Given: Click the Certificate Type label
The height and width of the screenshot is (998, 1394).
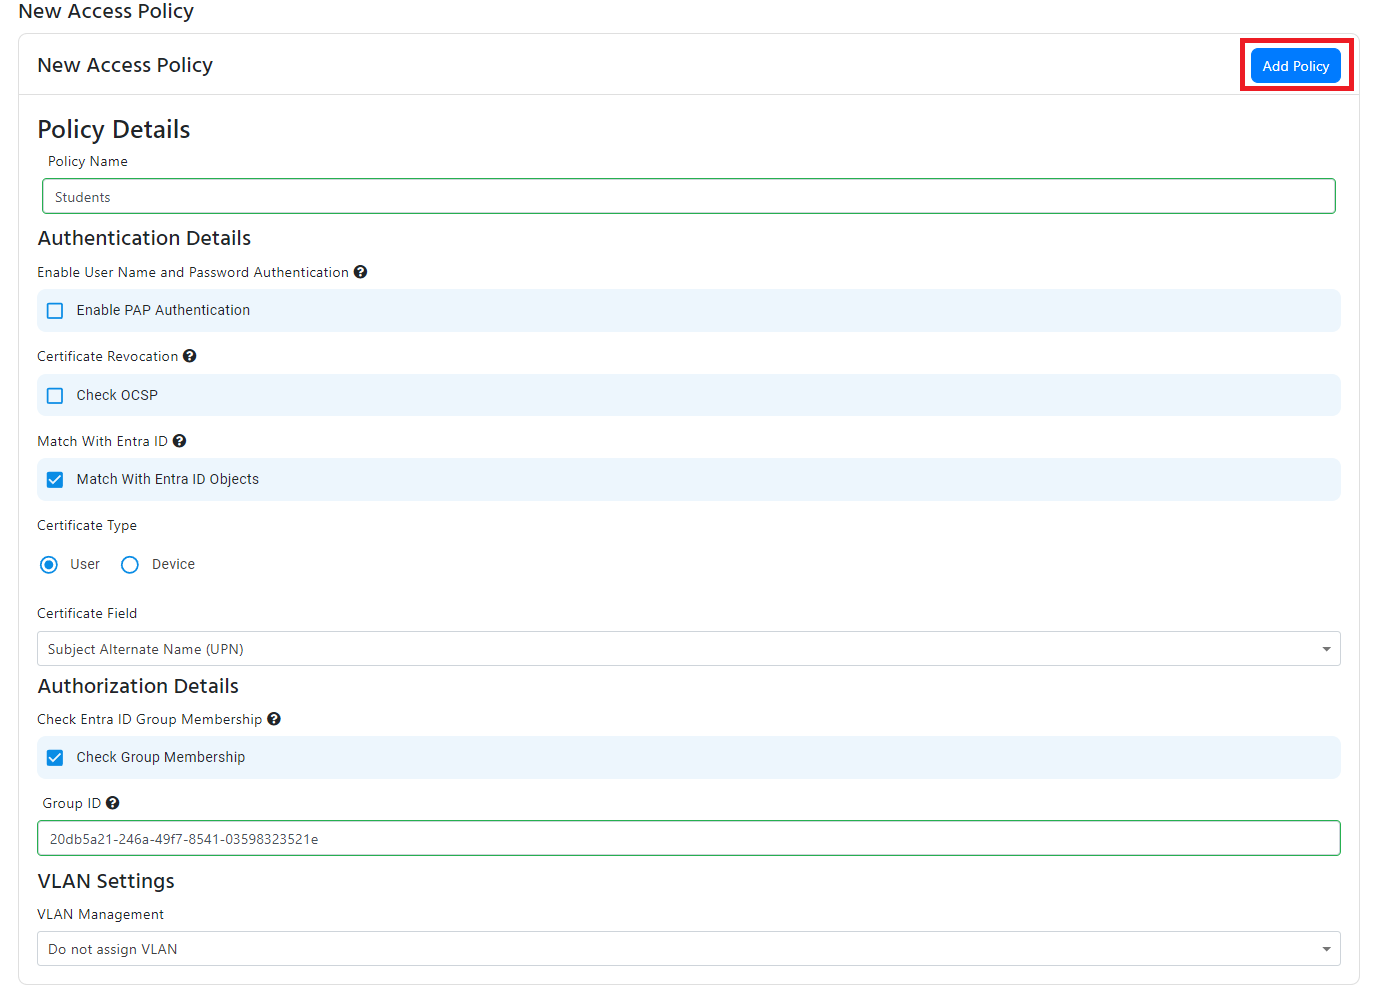Looking at the screenshot, I should coord(87,525).
